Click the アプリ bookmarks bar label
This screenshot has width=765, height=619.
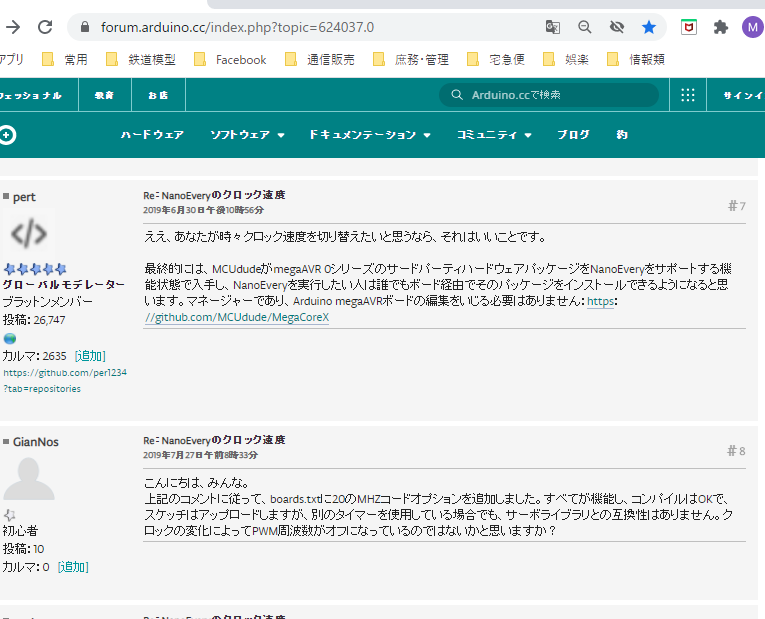click(12, 60)
